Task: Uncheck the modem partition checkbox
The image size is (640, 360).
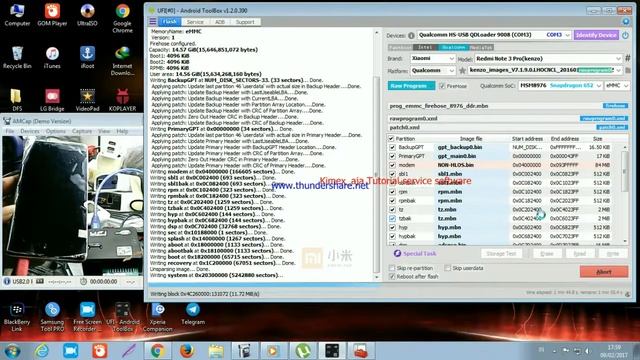Action: (392, 165)
